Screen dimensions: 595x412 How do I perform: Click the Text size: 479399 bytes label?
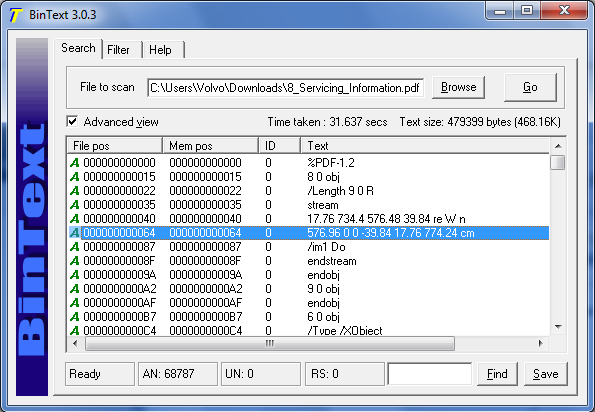[x=480, y=122]
